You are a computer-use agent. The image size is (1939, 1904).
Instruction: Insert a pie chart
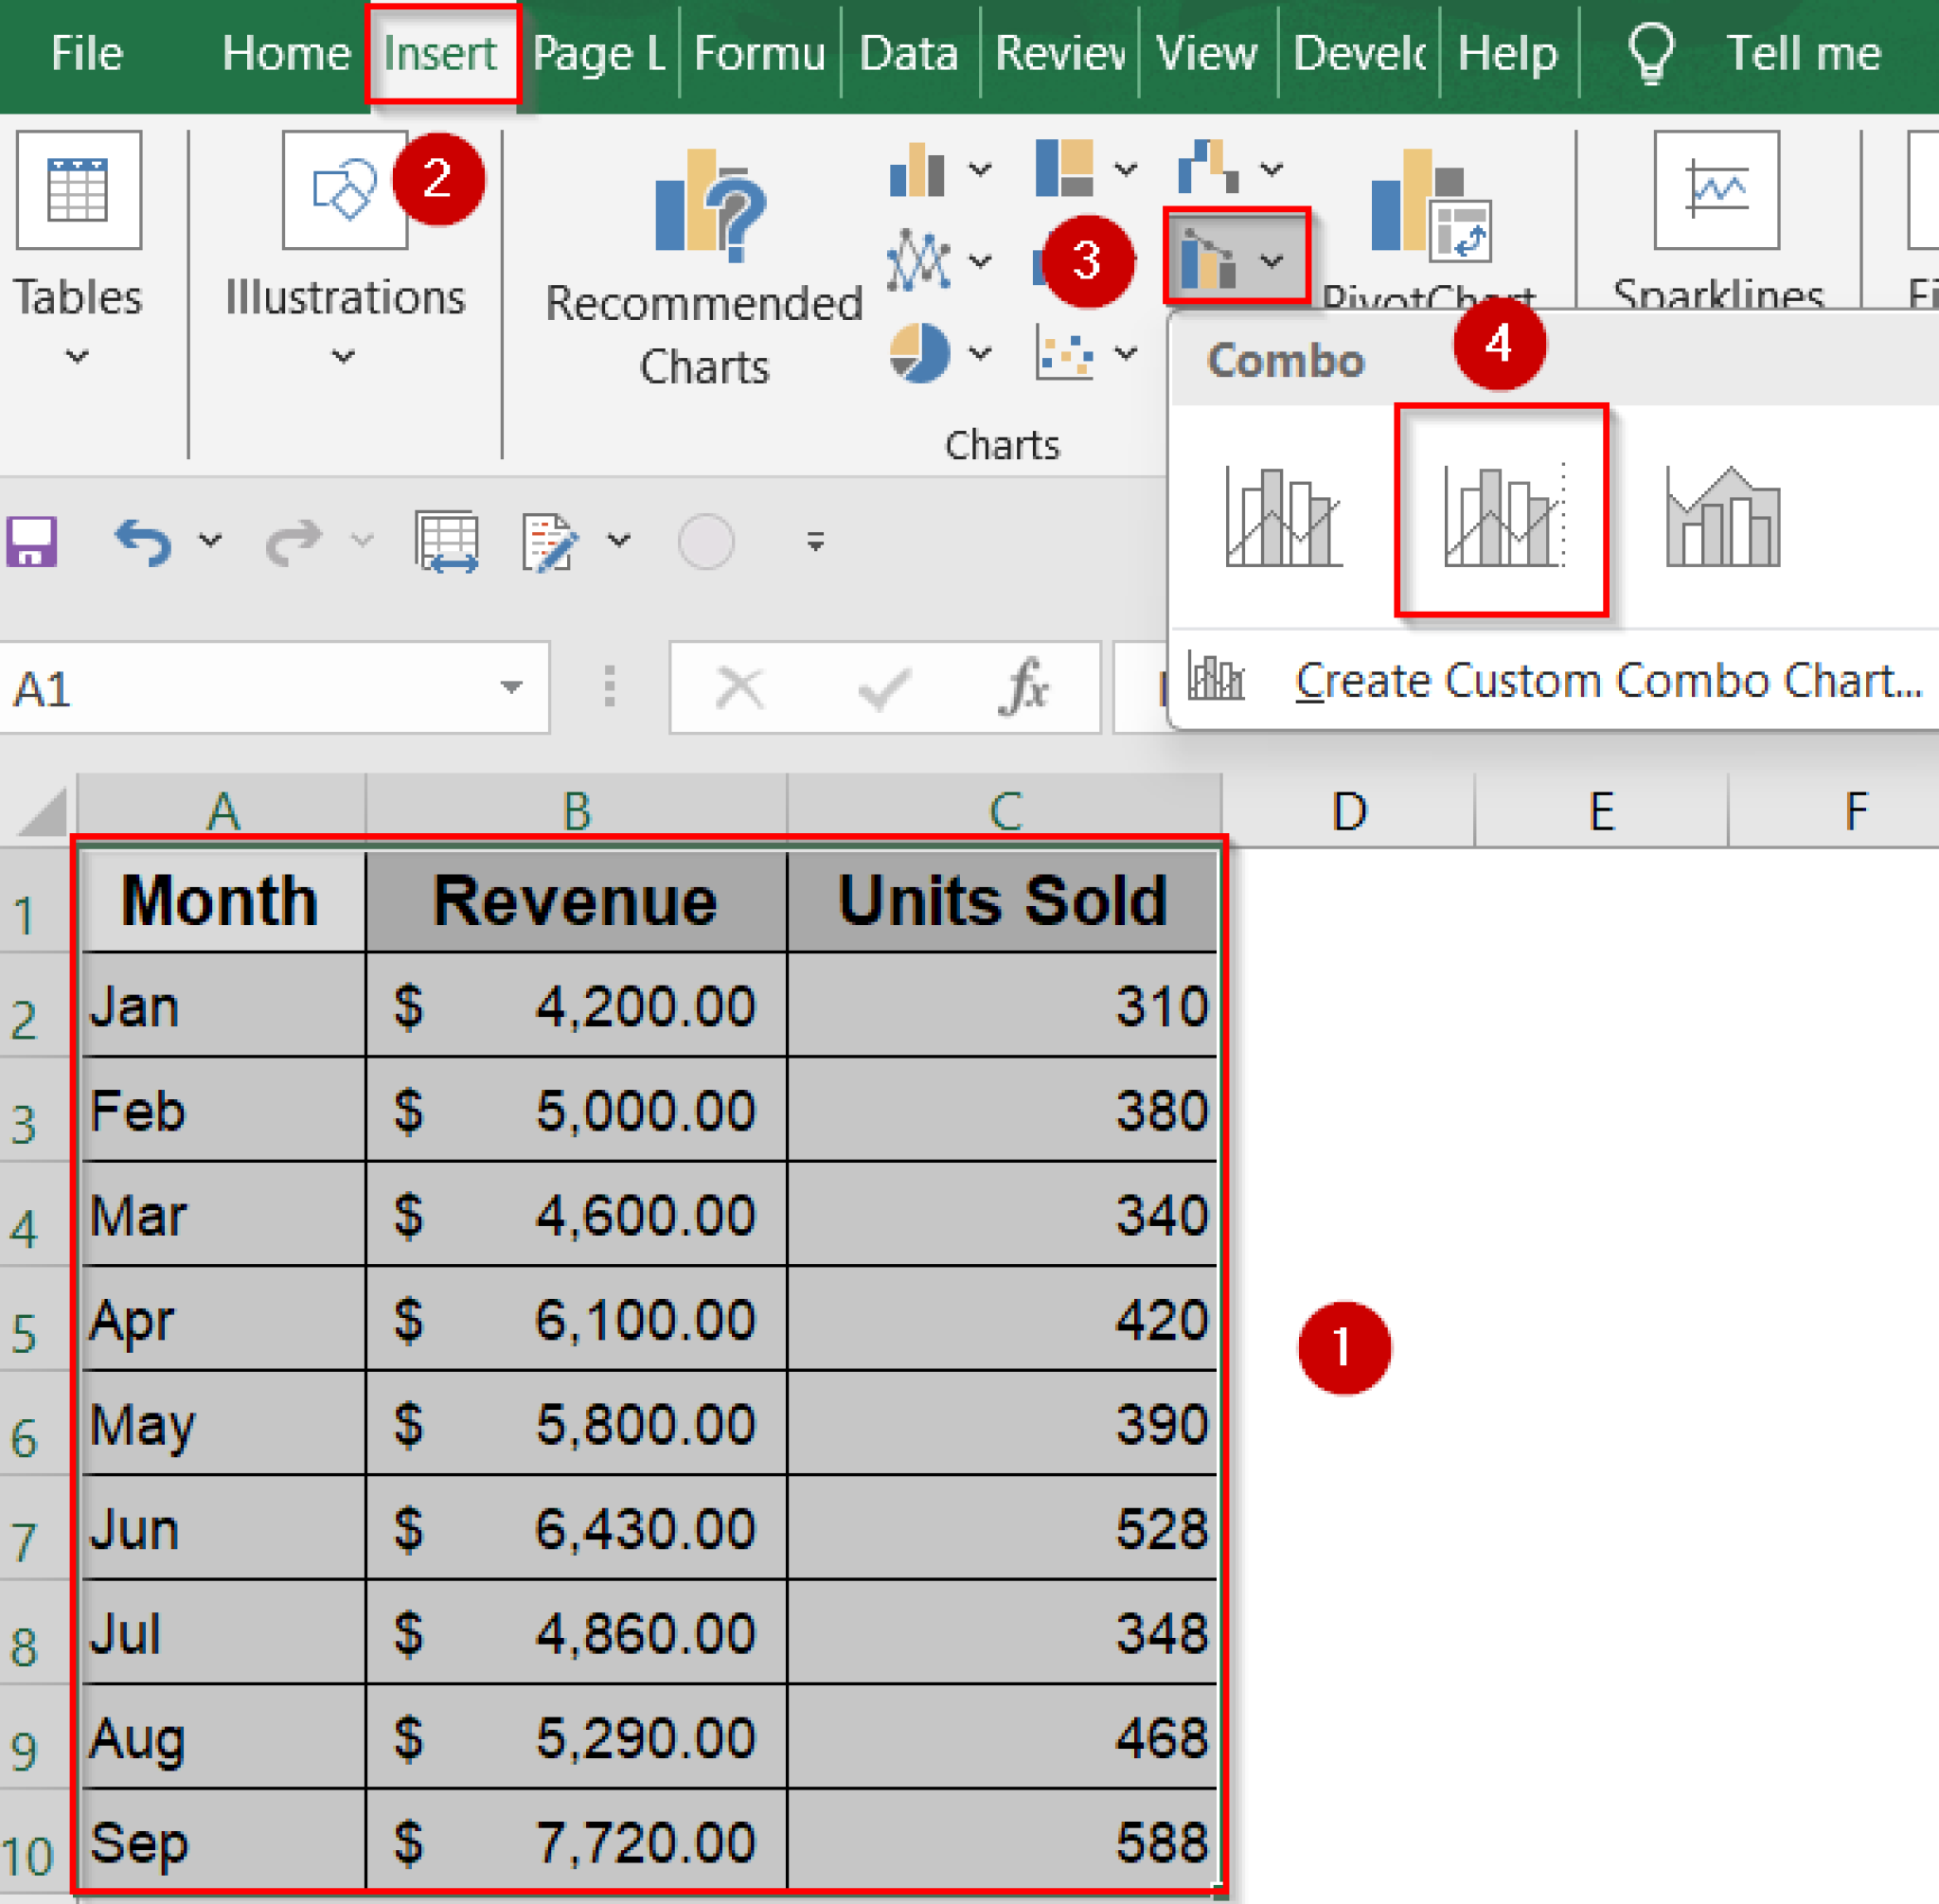point(920,352)
